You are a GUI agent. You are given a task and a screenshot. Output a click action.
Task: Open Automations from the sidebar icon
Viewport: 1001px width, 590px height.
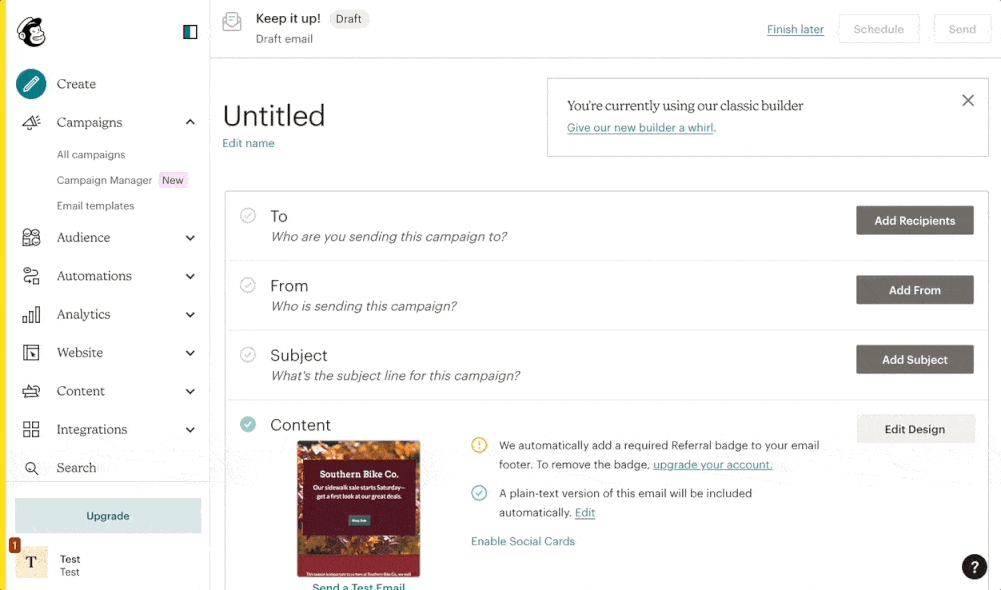click(31, 276)
